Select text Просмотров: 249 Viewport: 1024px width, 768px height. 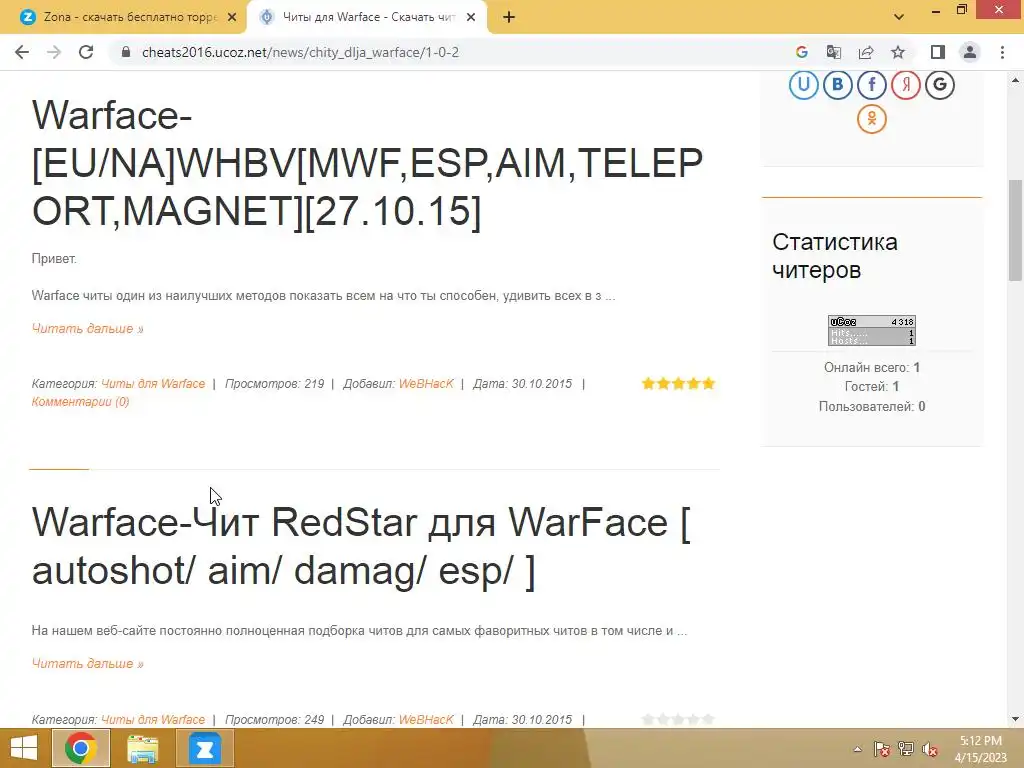[x=274, y=720]
